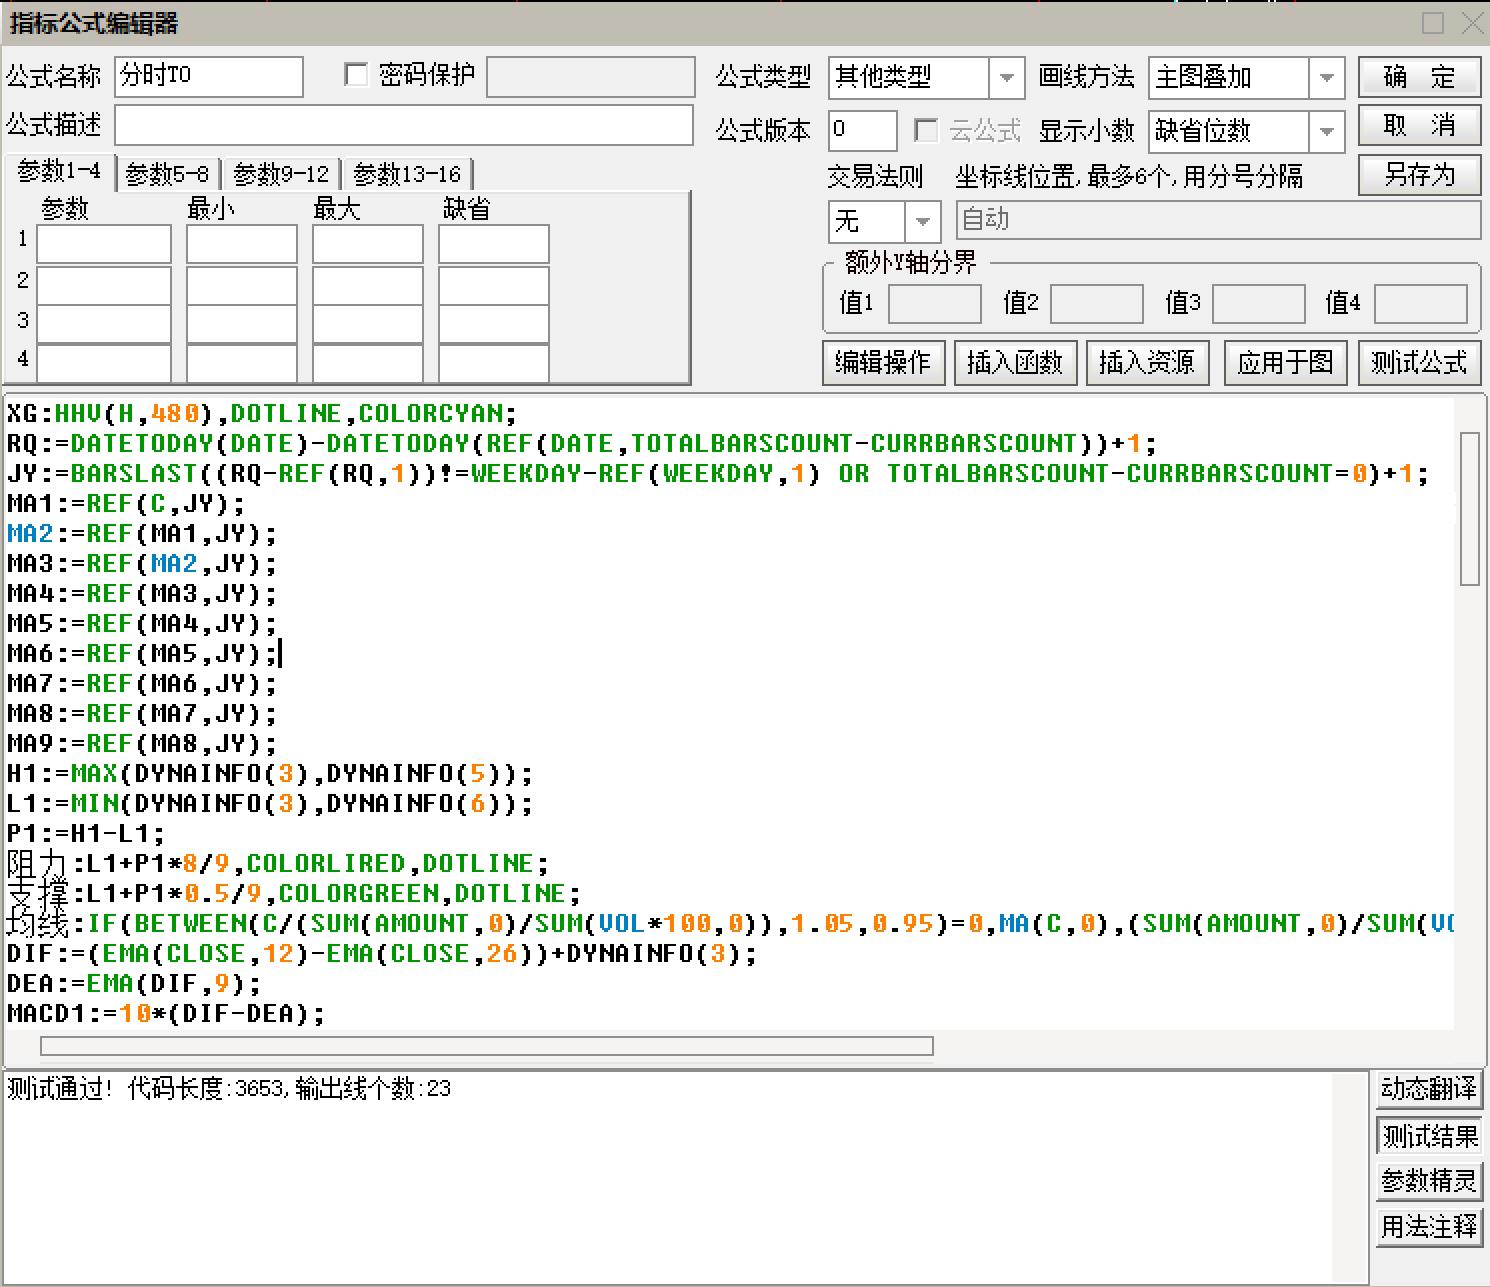Click the 取消 button
1490x1287 pixels.
[1419, 126]
